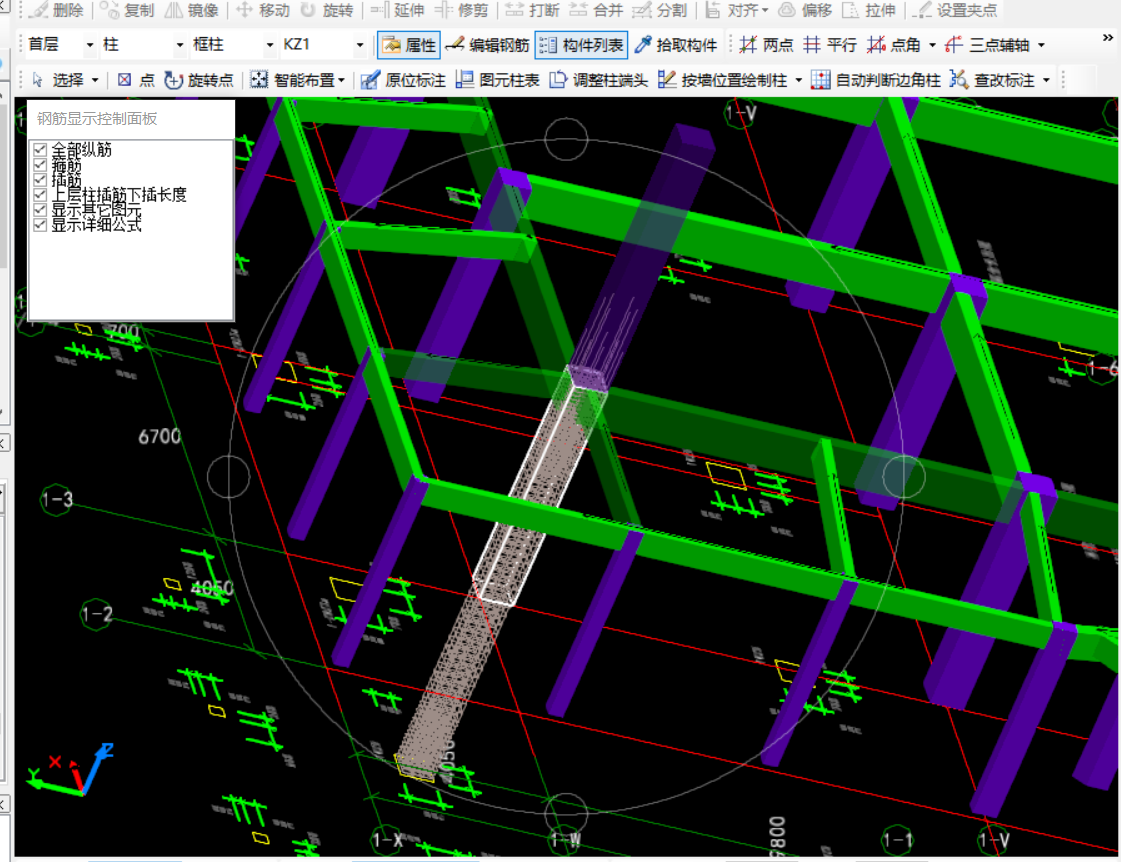Click 三点辅轴 (three-point aux axis)
1121x862 pixels.
click(987, 45)
